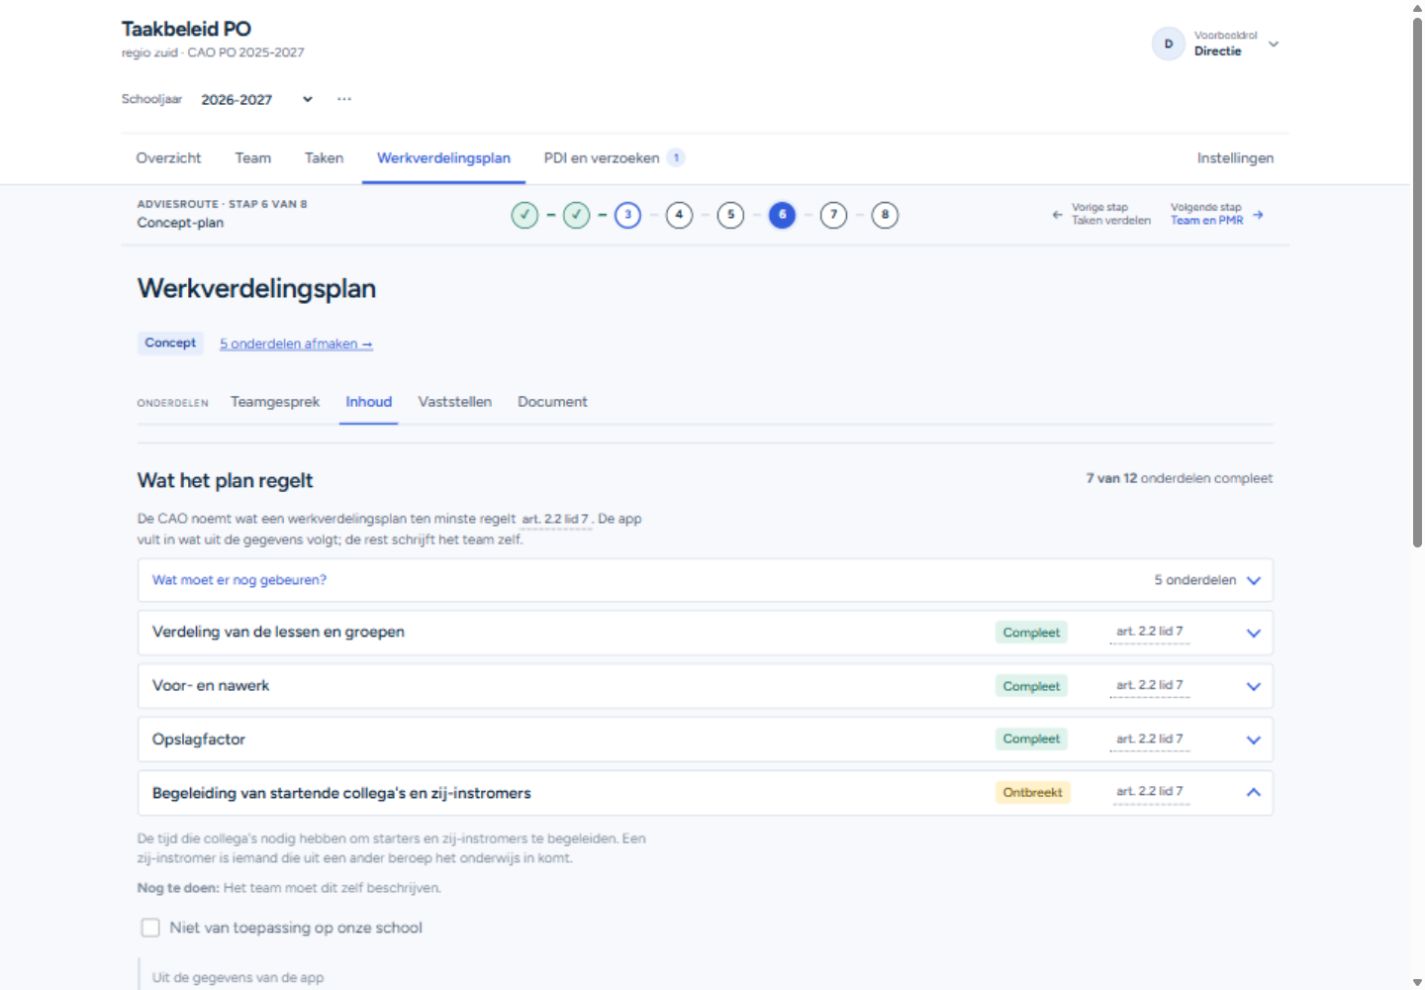Expand the role switcher chevron
The width and height of the screenshot is (1425, 990).
pos(1273,44)
